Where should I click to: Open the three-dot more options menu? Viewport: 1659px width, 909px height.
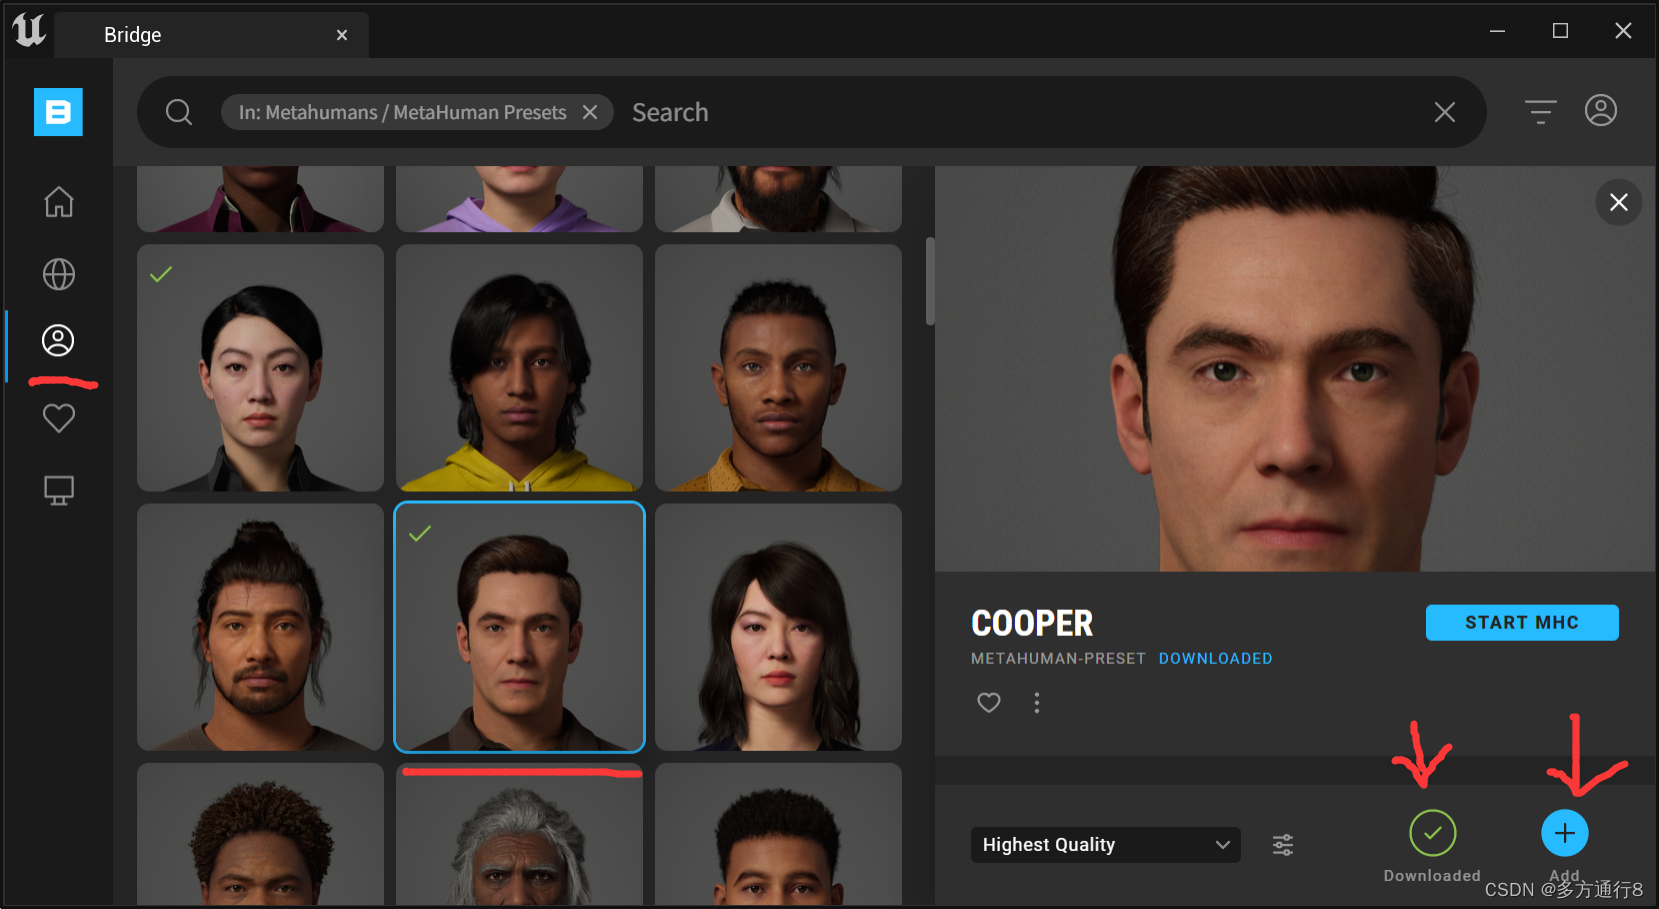tap(1037, 703)
